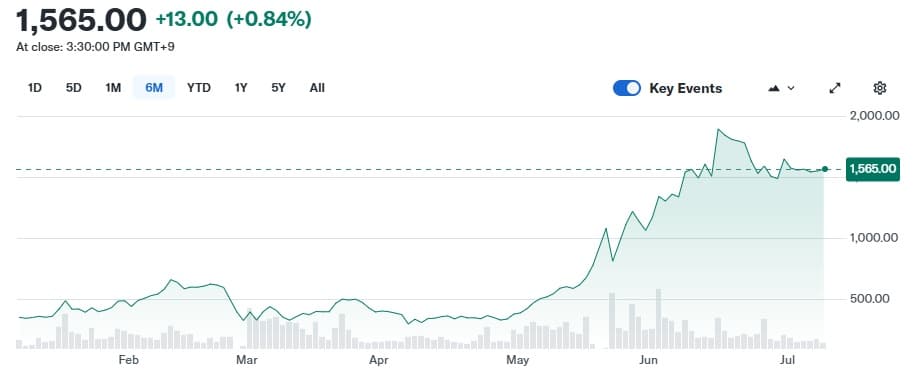The image size is (914, 375).
Task: Expand chart to full screen
Action: pos(835,88)
